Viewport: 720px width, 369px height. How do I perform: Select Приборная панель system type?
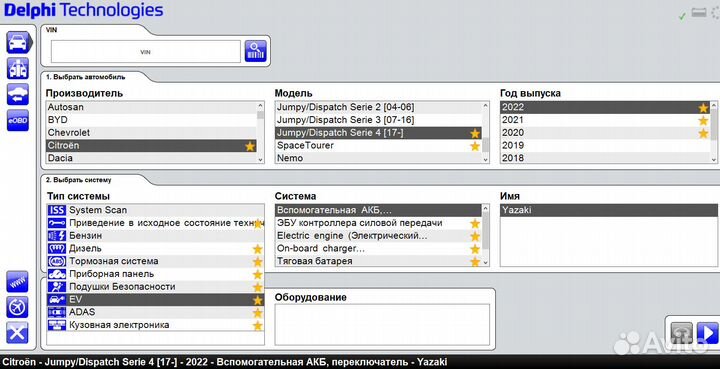(x=156, y=274)
